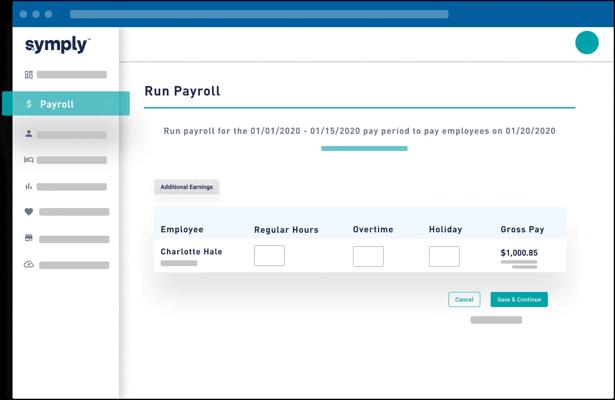615x400 pixels.
Task: Click the symply logo
Action: coord(57,45)
